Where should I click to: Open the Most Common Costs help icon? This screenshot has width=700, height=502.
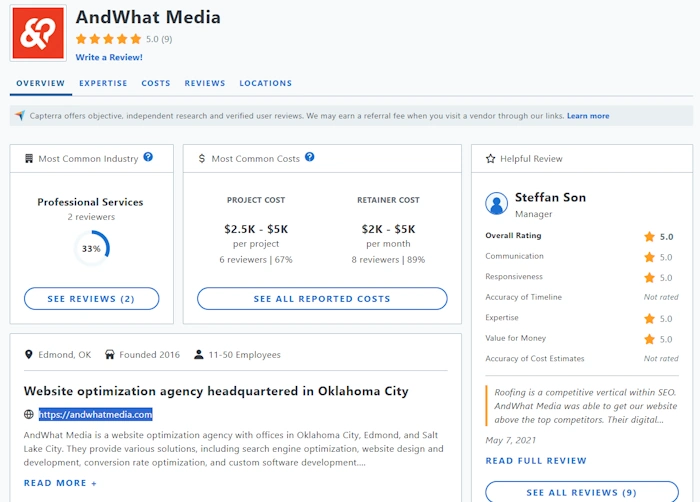point(309,157)
